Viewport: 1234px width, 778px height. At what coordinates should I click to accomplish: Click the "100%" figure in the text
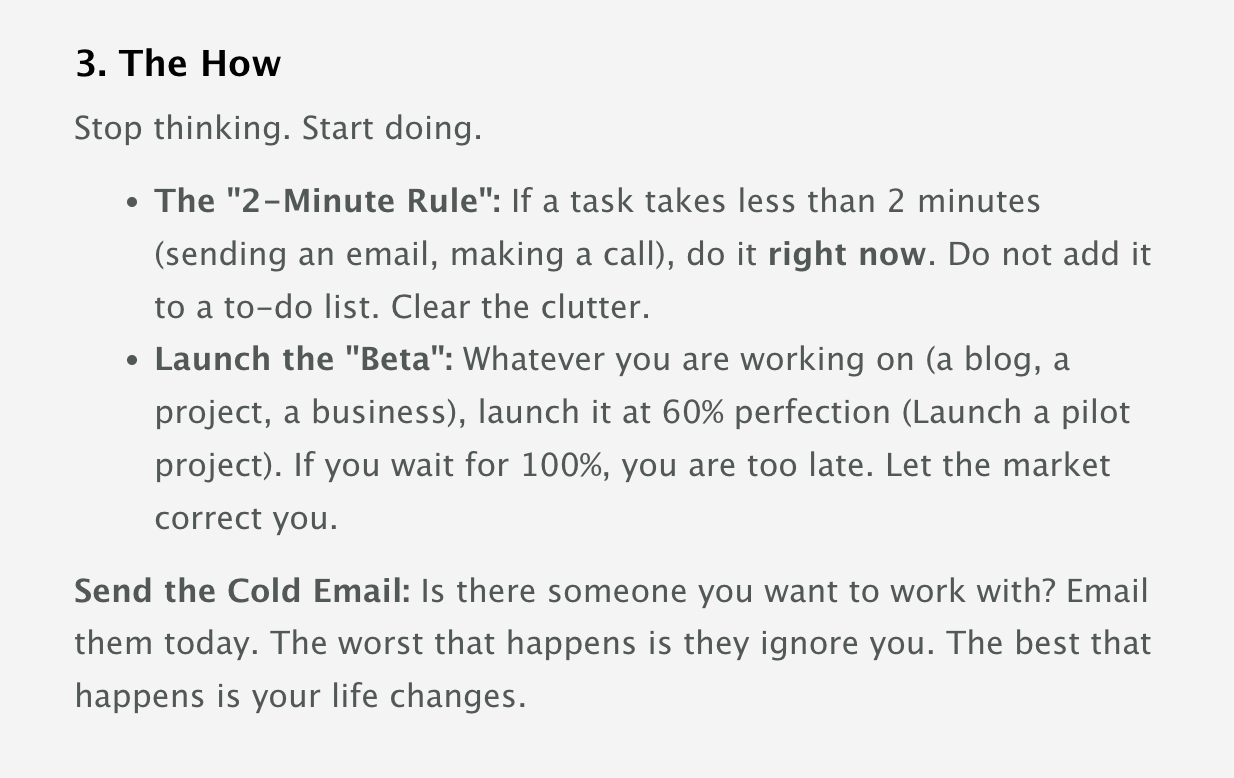pyautogui.click(x=562, y=465)
